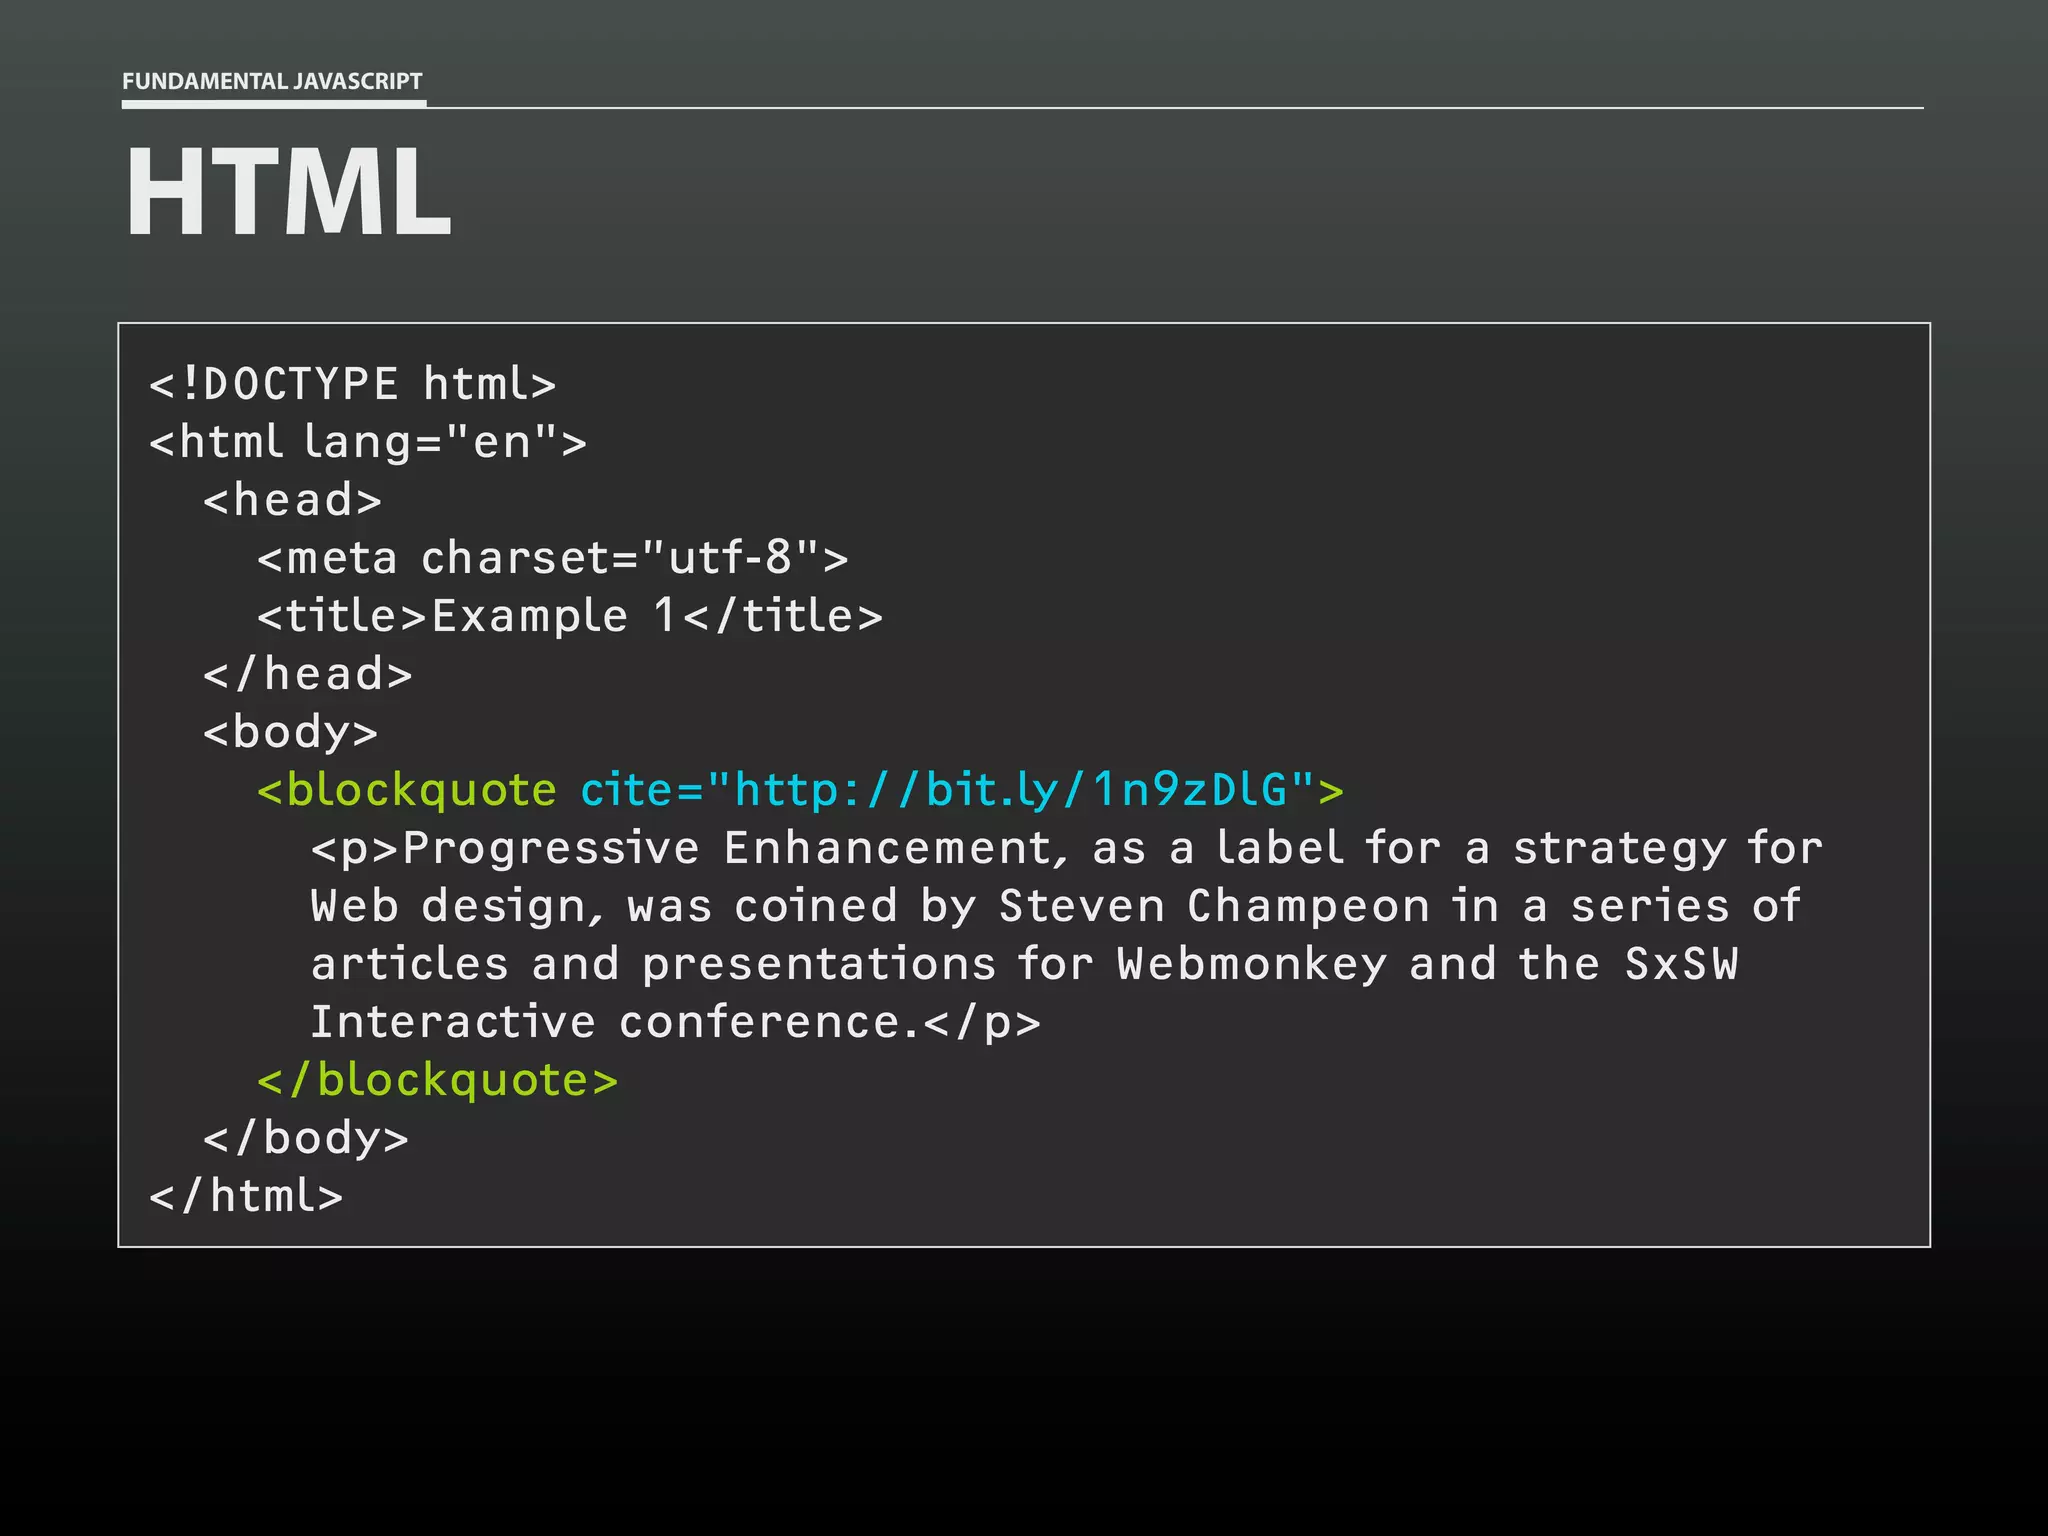Click the 'Web design' words in paragraph

tap(456, 907)
